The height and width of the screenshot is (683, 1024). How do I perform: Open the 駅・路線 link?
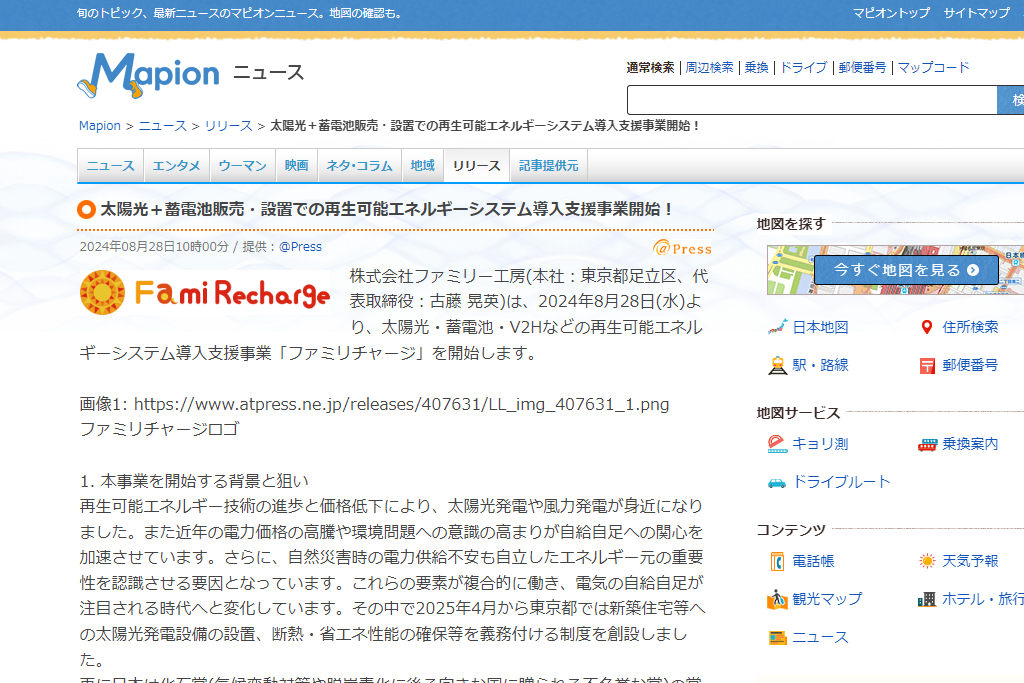[x=820, y=365]
